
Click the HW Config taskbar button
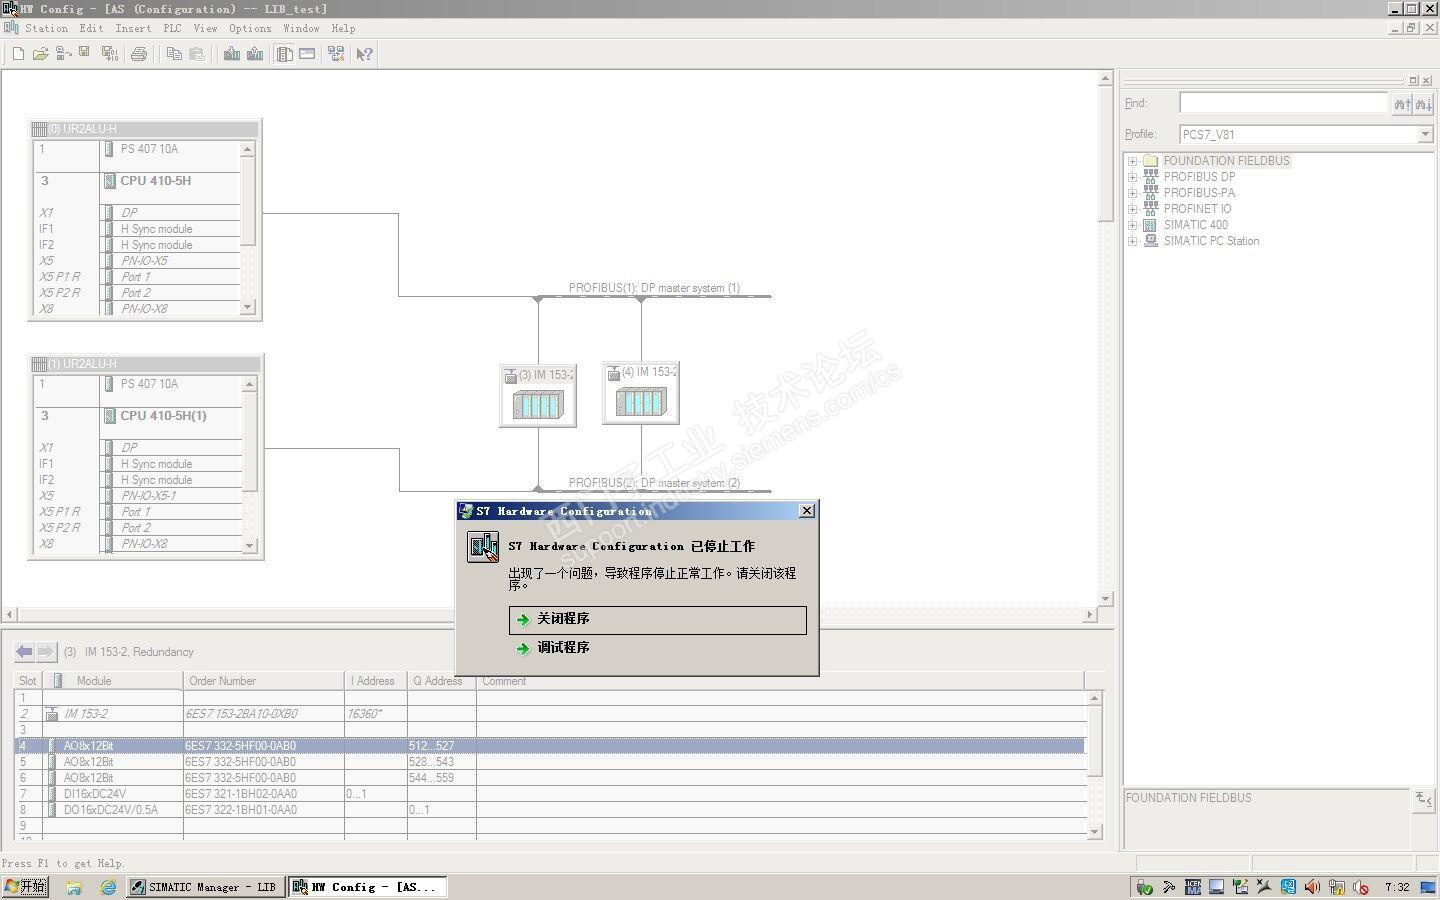click(368, 887)
